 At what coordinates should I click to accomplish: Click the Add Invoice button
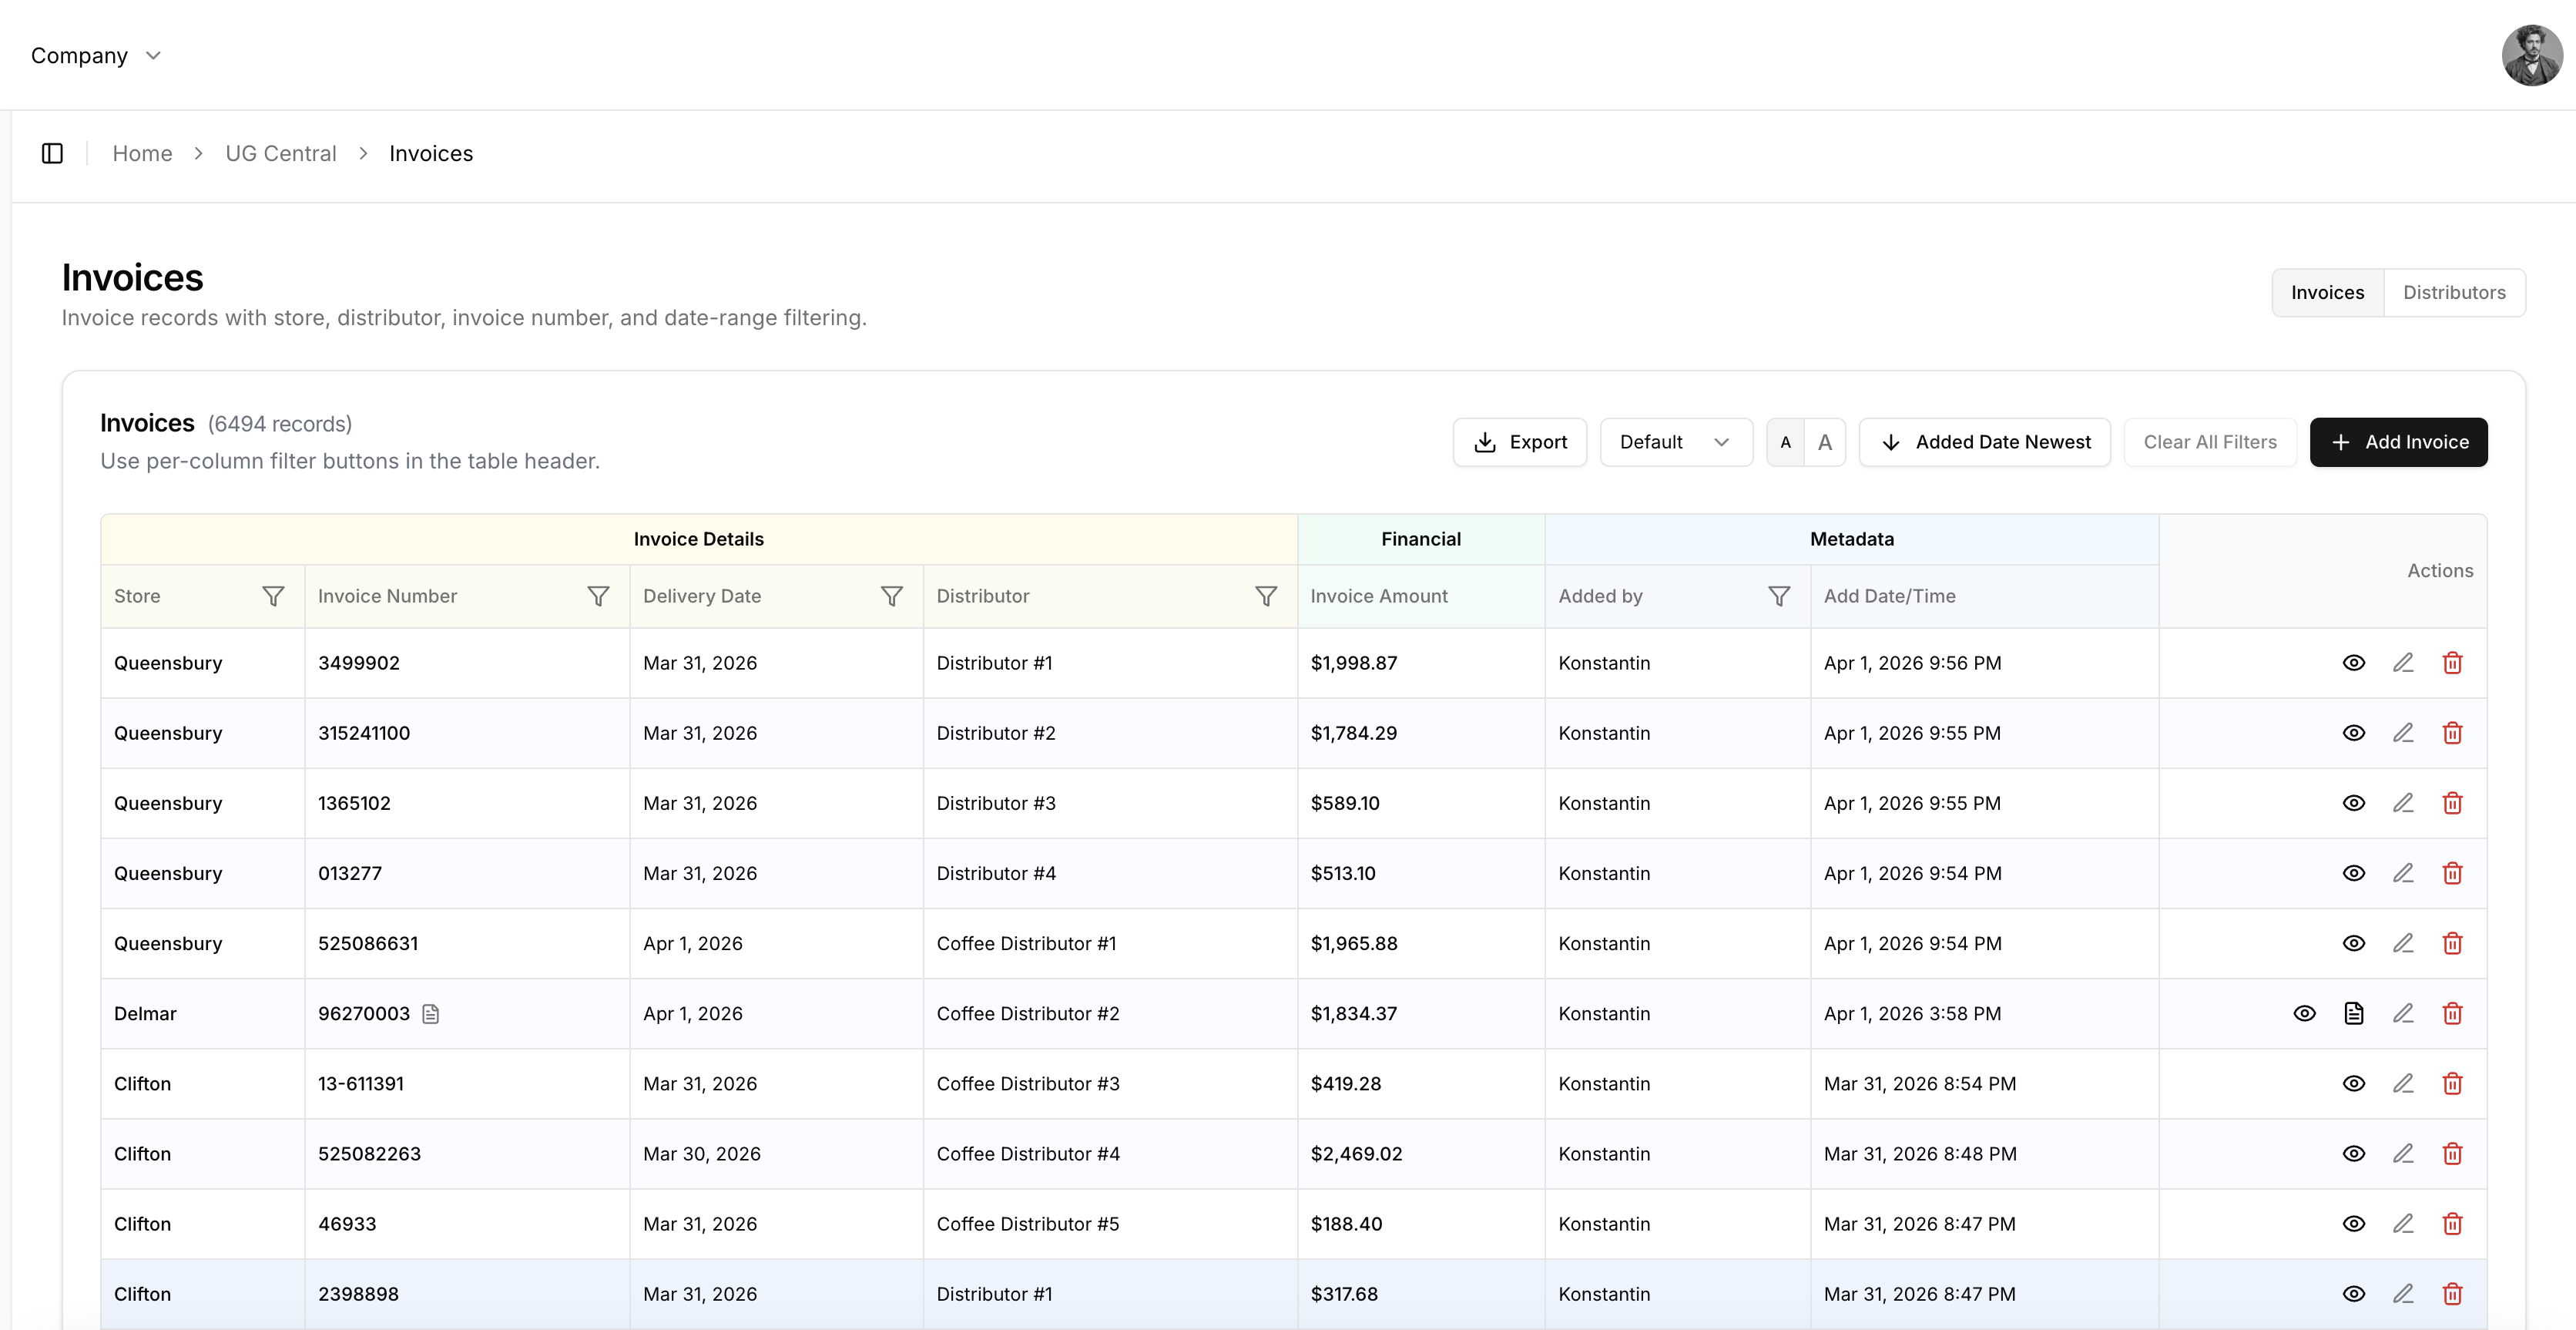(x=2398, y=442)
